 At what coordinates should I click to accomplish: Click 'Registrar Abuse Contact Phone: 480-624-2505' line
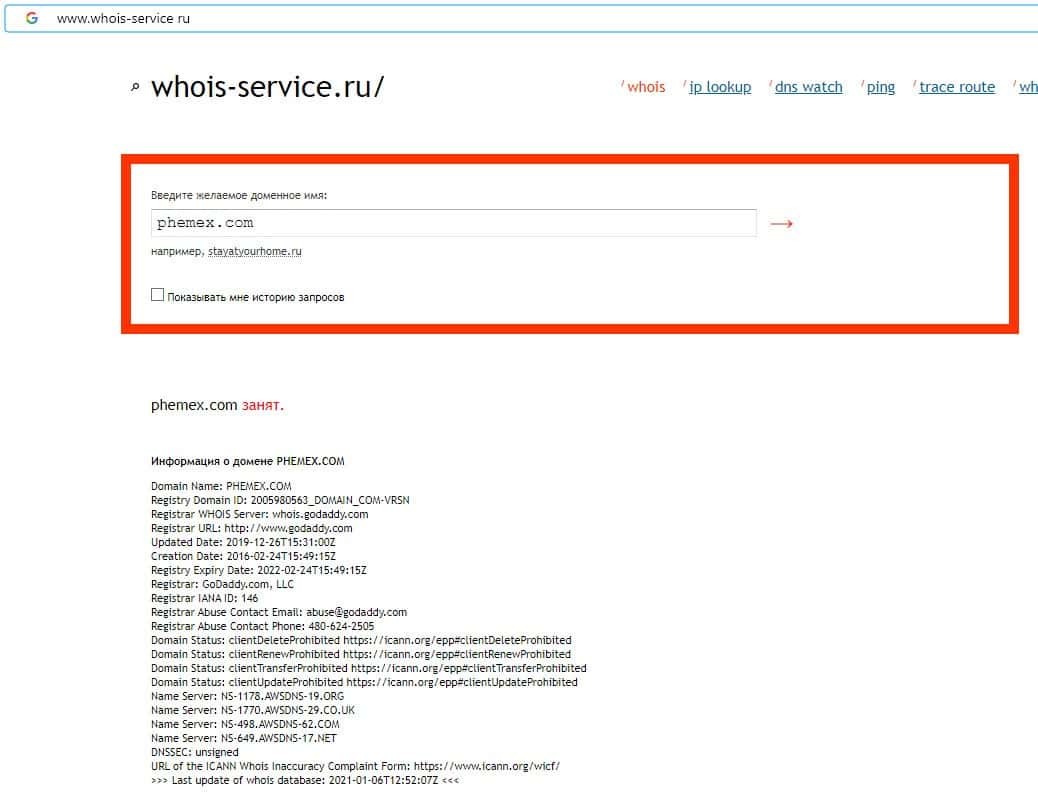pyautogui.click(x=262, y=626)
